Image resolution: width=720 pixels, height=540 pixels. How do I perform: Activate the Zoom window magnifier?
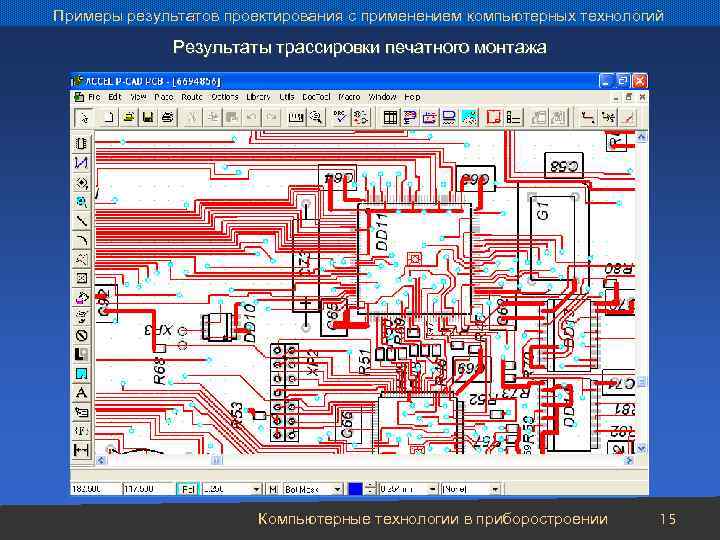point(315,118)
